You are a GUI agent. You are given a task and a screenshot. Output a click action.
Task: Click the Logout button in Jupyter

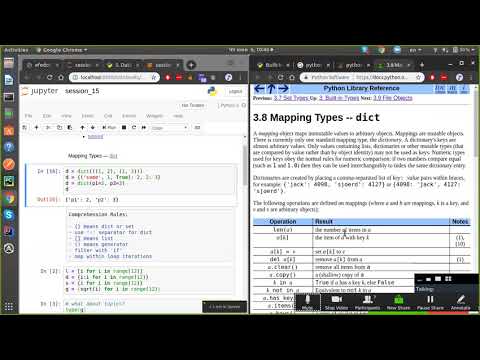[235, 91]
